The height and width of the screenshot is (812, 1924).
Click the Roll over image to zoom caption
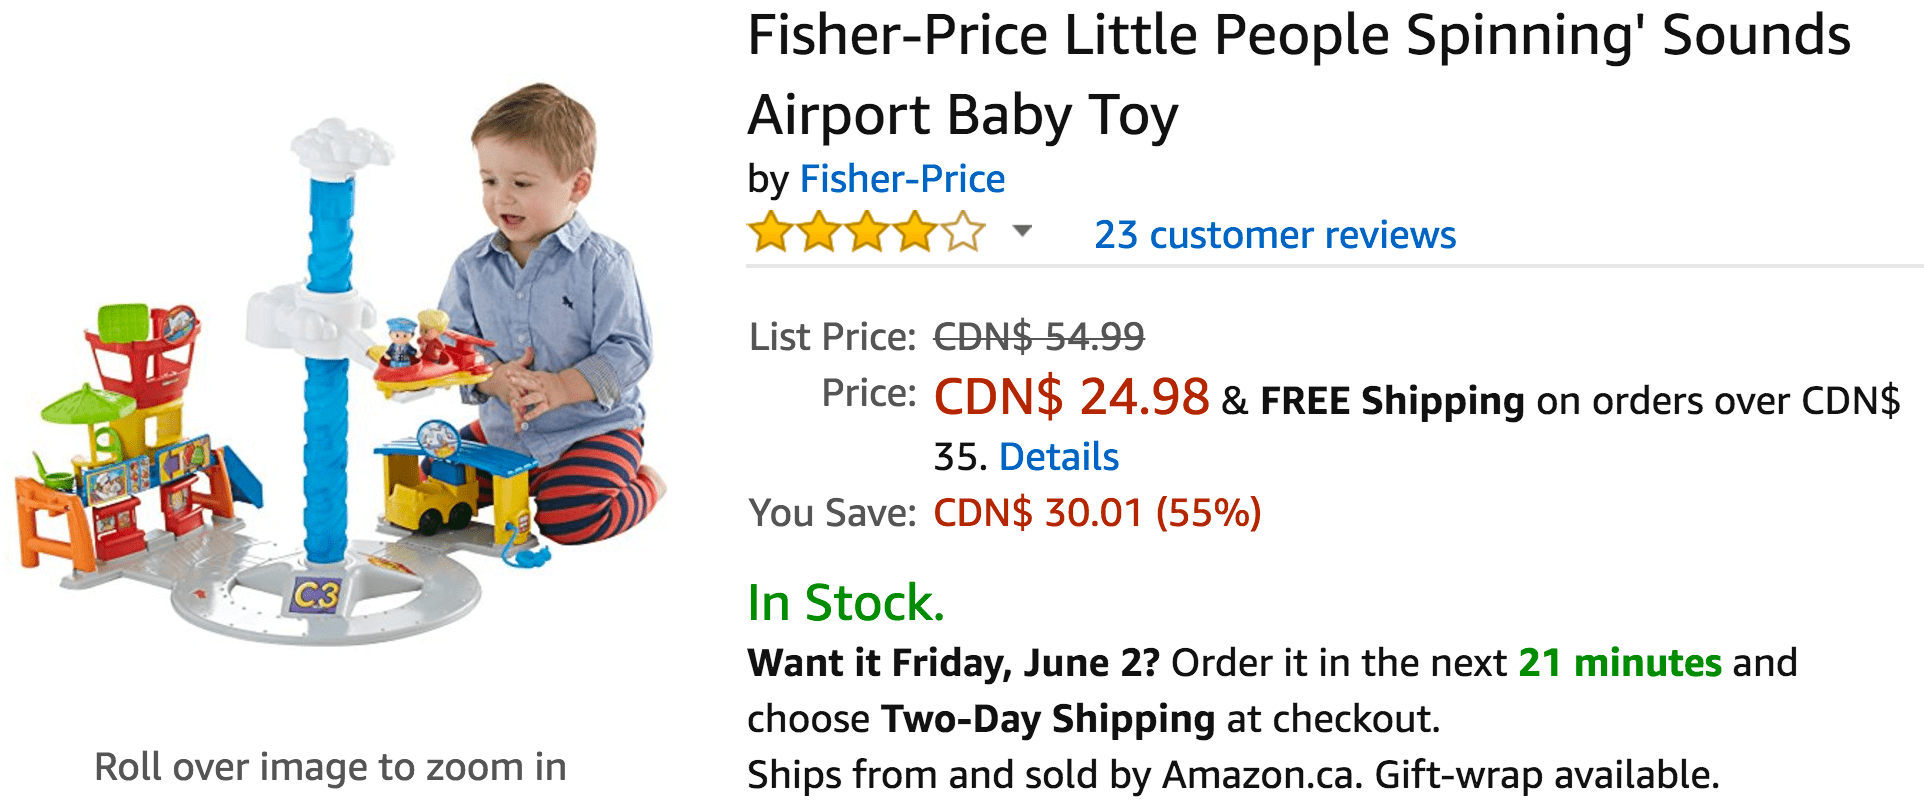(x=331, y=767)
